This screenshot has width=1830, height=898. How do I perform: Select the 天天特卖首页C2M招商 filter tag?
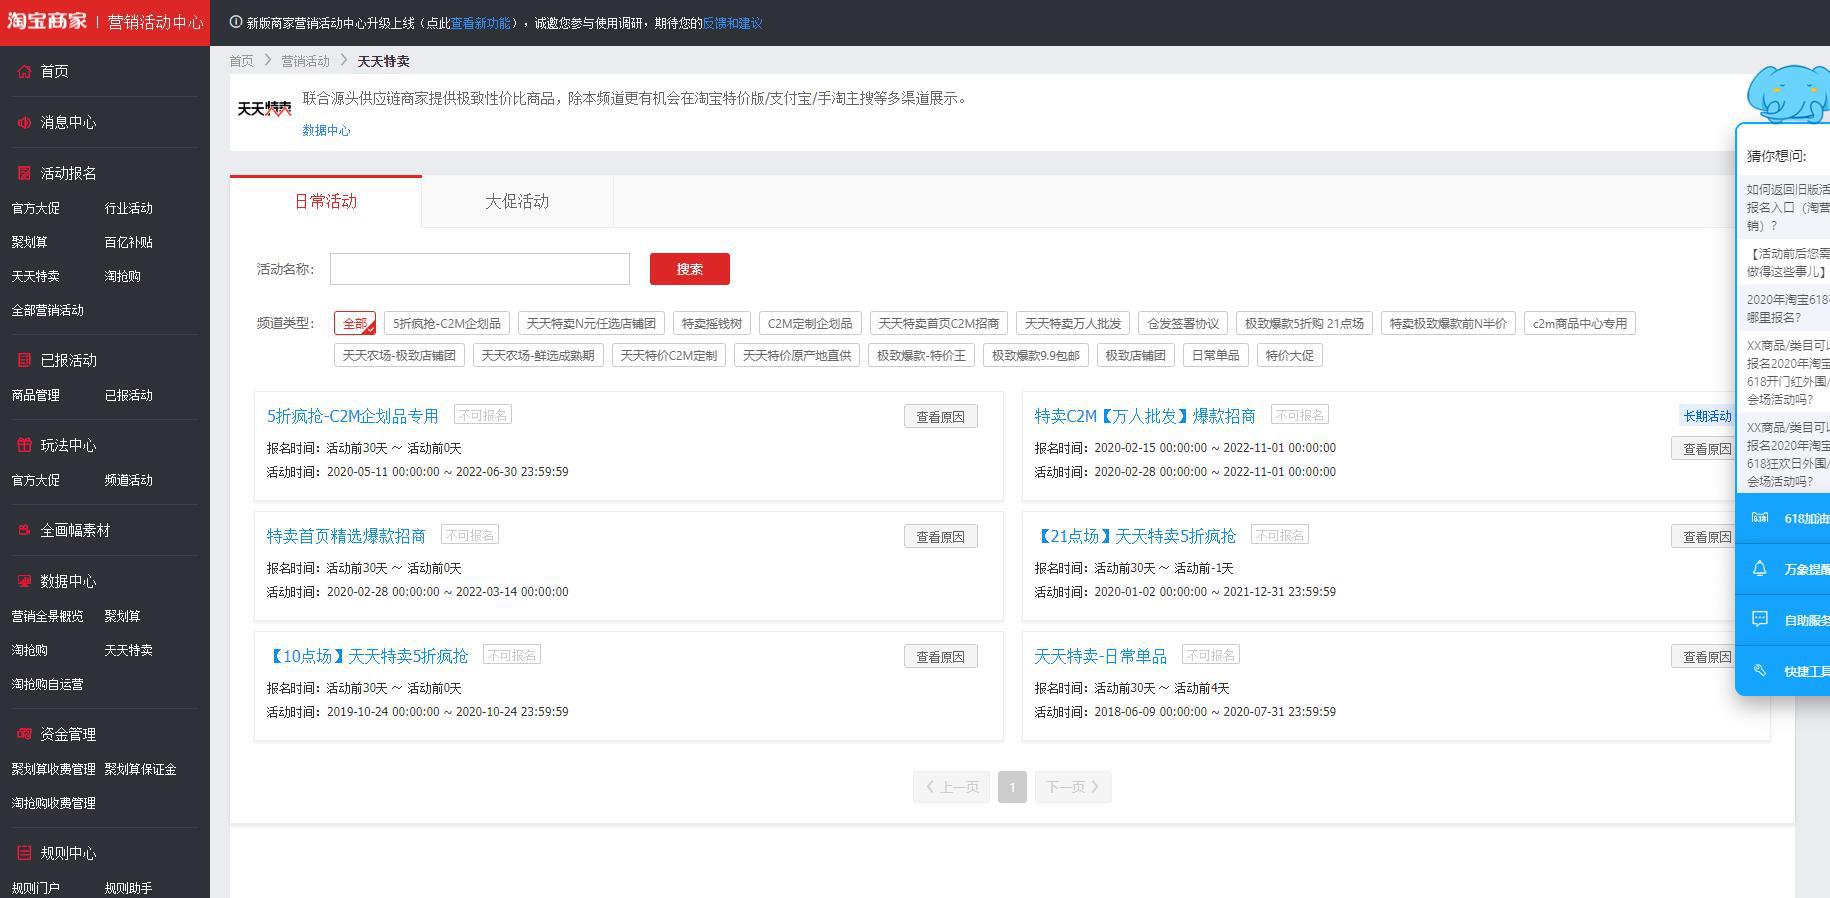click(939, 323)
